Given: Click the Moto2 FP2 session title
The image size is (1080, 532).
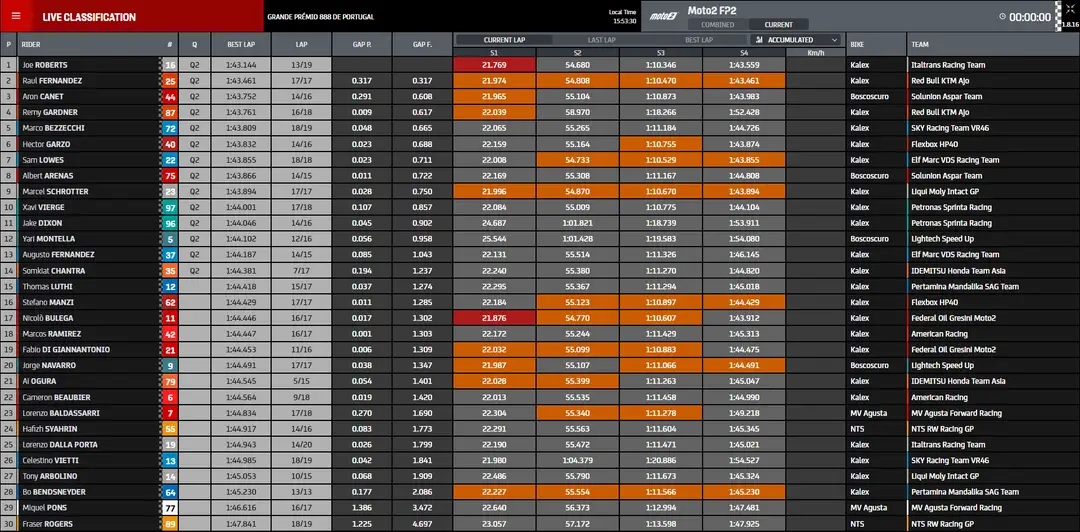Looking at the screenshot, I should click(712, 10).
